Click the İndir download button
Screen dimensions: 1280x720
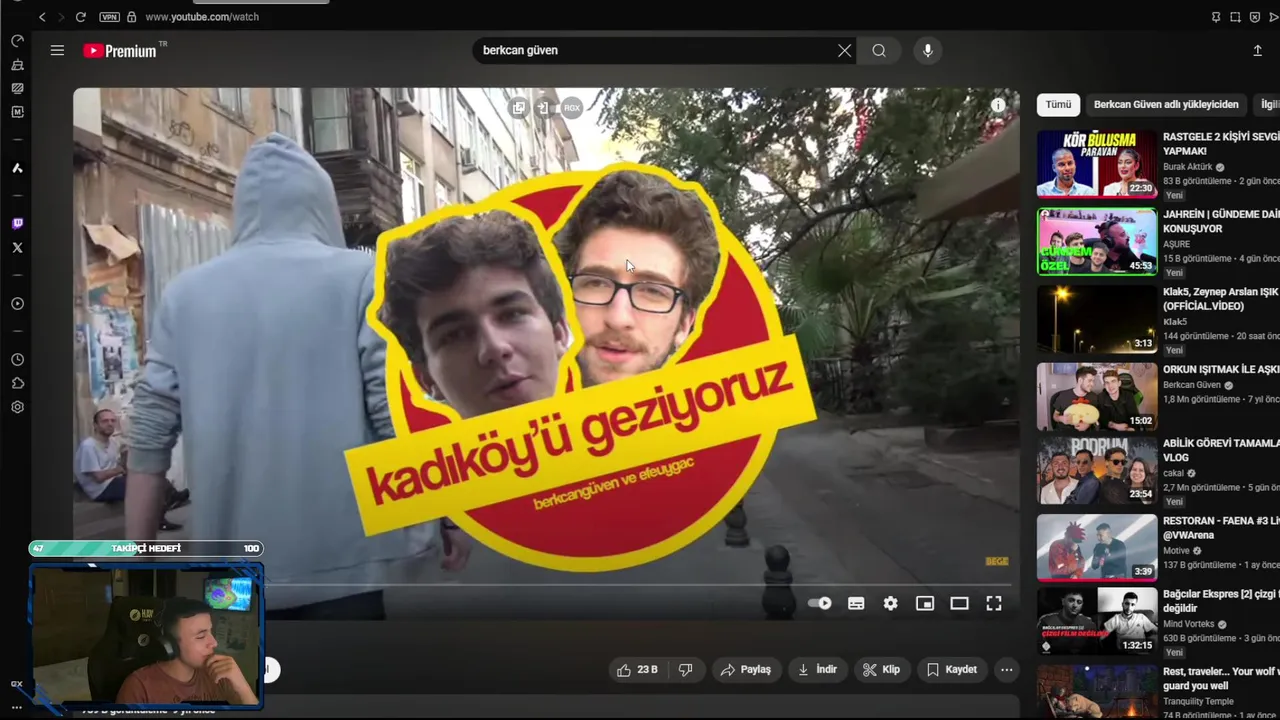(817, 670)
